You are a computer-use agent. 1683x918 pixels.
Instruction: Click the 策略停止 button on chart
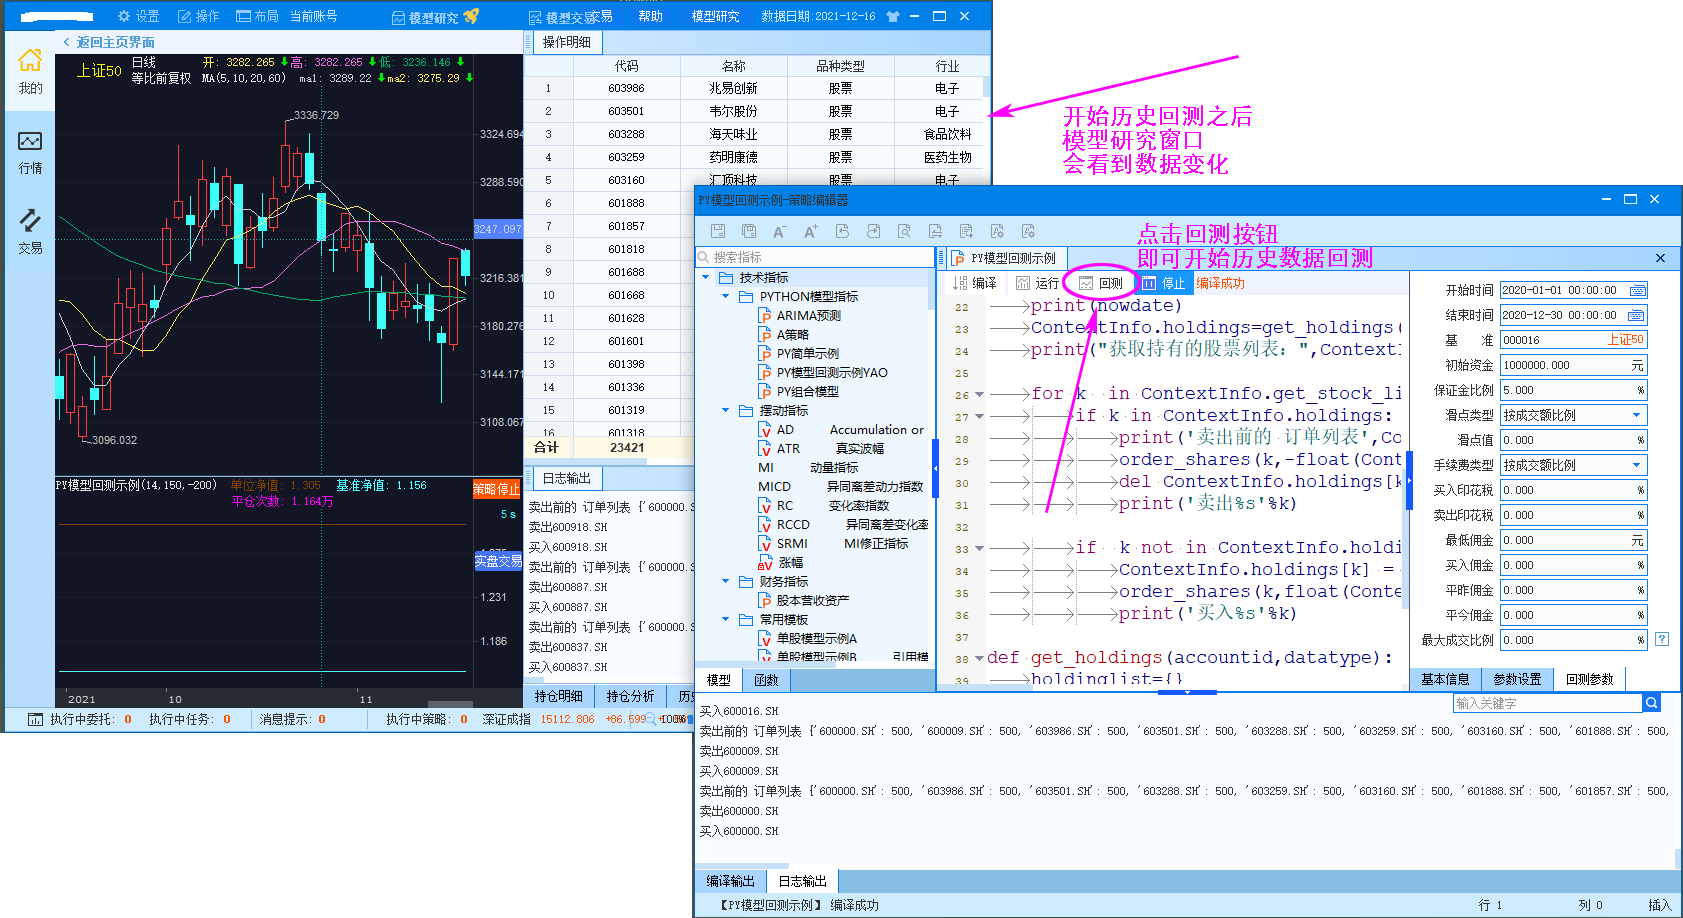497,489
